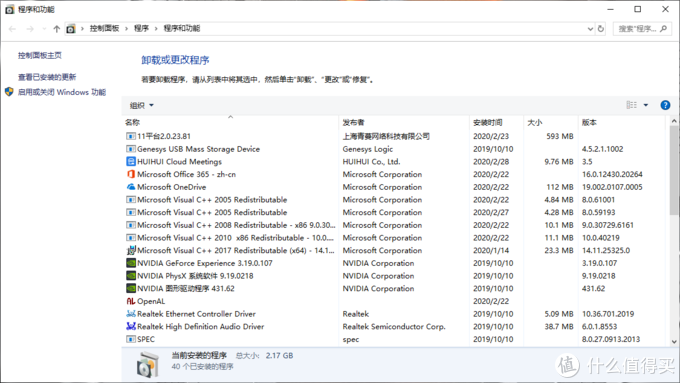This screenshot has height=383, width=680.
Task: Click the 593 MB size cell
Action: click(560, 136)
